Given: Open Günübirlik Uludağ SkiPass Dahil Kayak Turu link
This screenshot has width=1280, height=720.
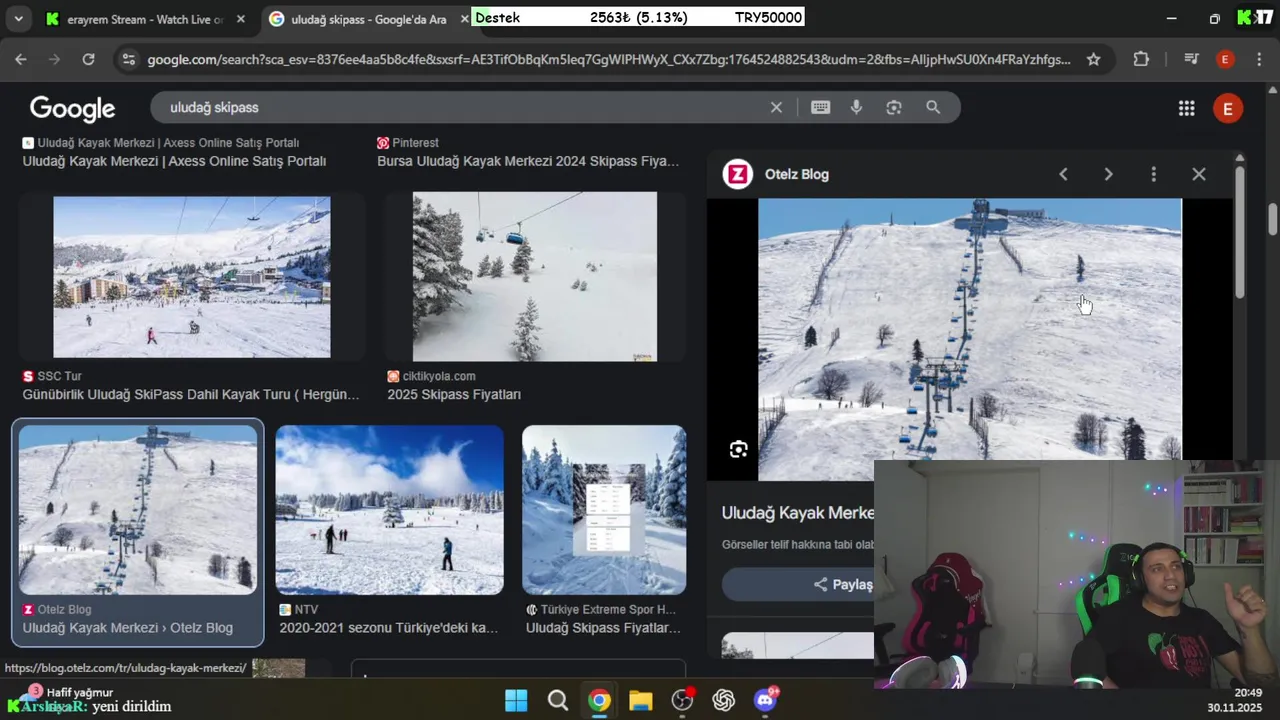Looking at the screenshot, I should tap(191, 395).
